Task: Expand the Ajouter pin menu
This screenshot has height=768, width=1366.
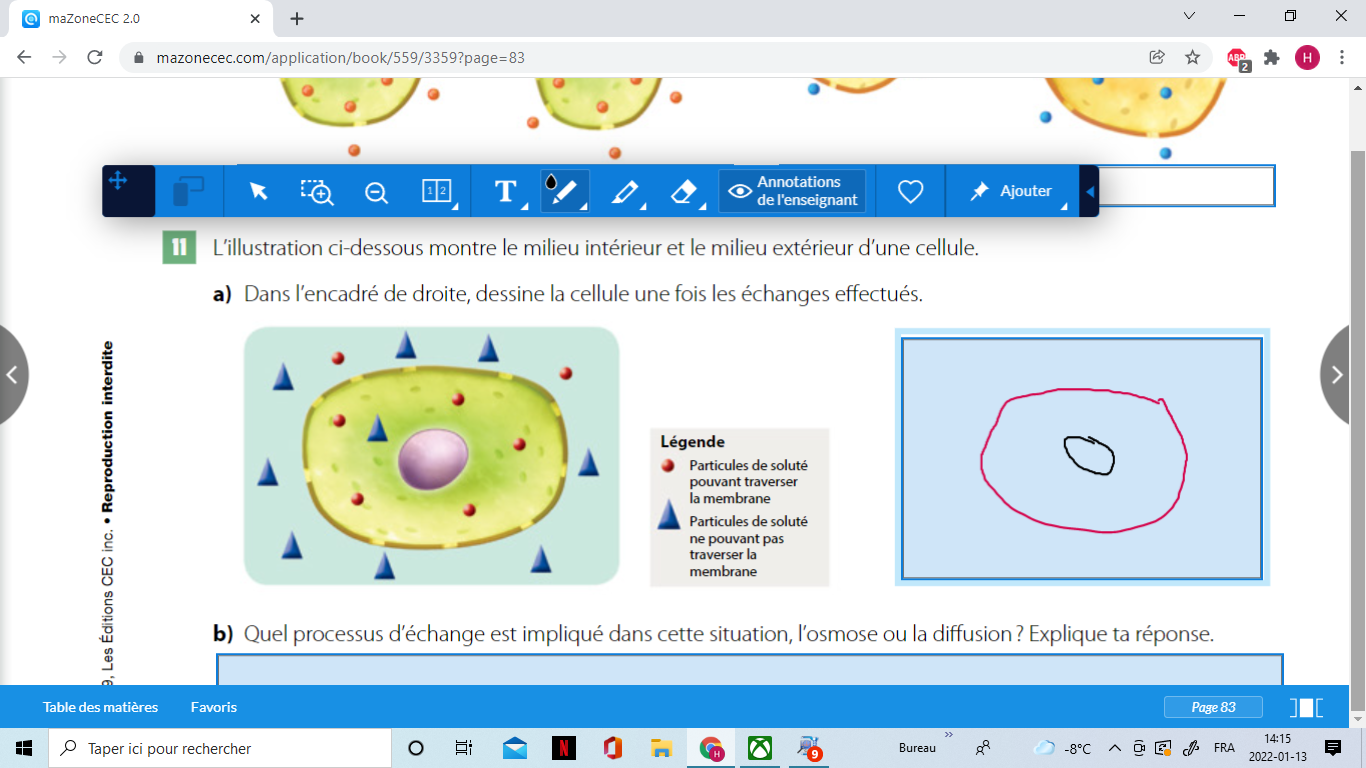Action: coord(1011,191)
